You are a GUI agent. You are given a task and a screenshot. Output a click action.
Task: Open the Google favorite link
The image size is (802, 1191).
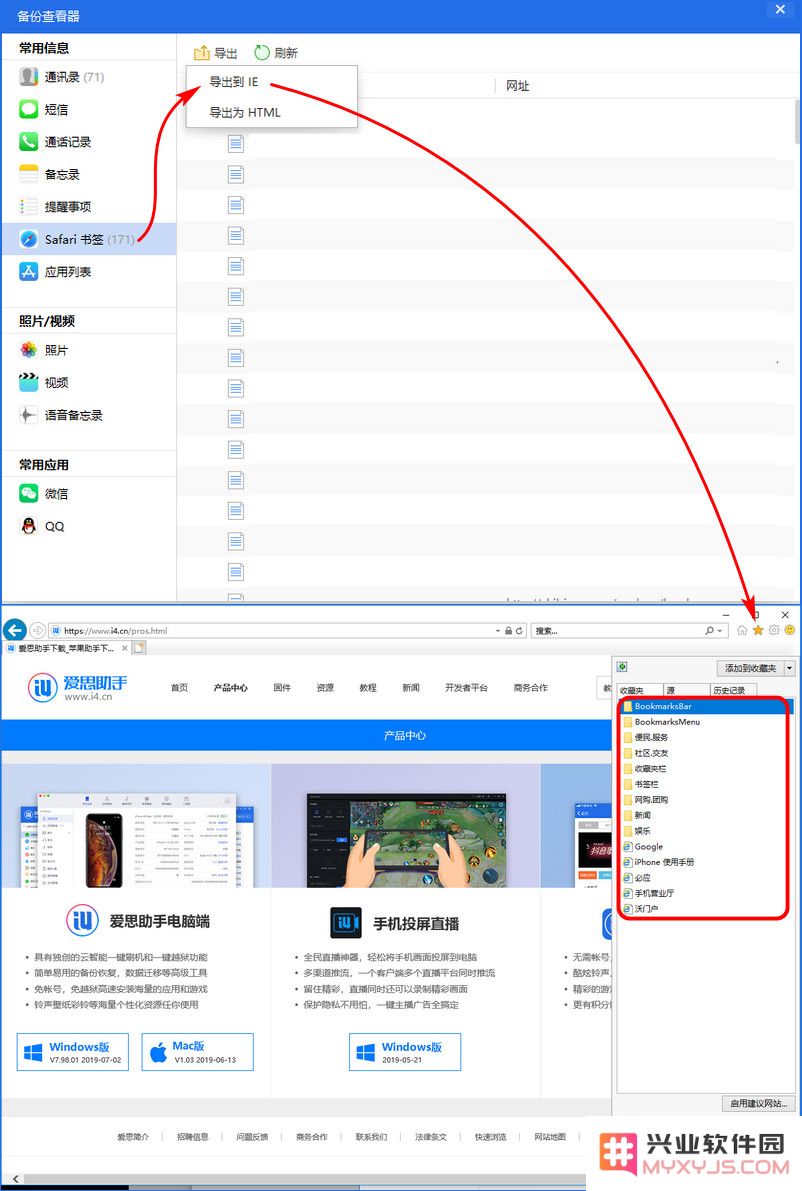pyautogui.click(x=643, y=846)
